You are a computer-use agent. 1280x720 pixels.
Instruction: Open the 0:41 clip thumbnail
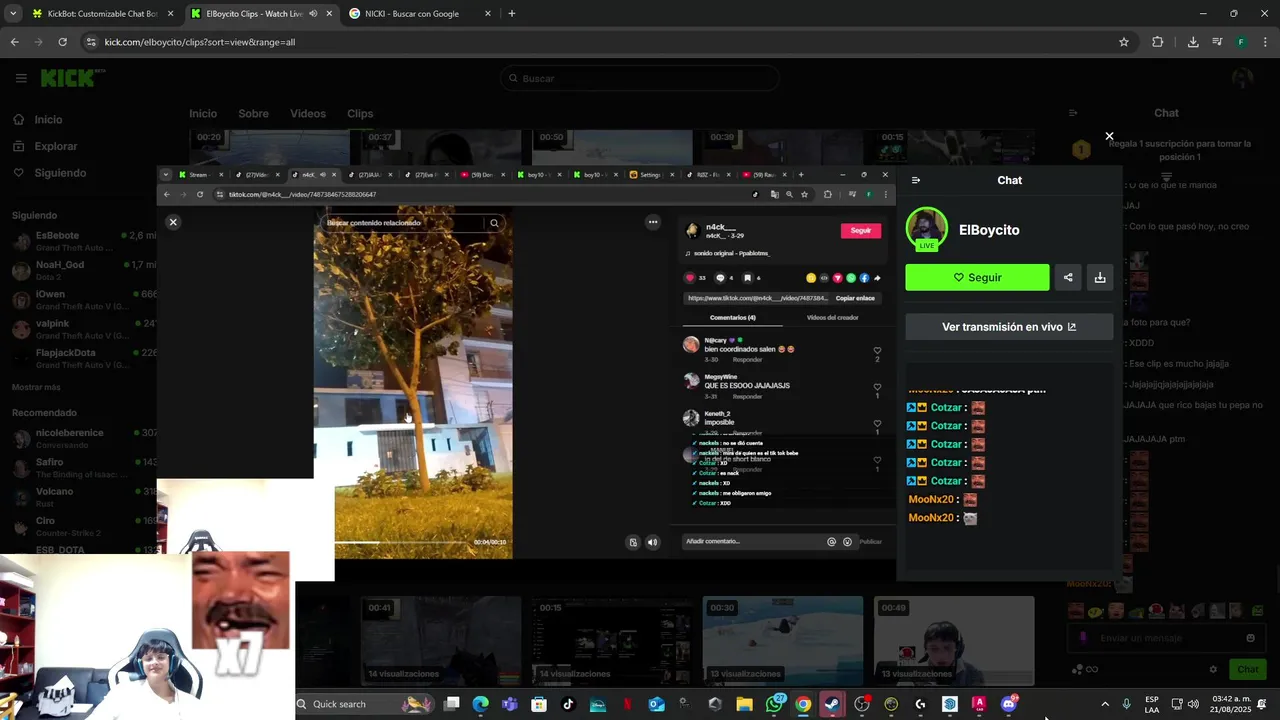(x=441, y=640)
